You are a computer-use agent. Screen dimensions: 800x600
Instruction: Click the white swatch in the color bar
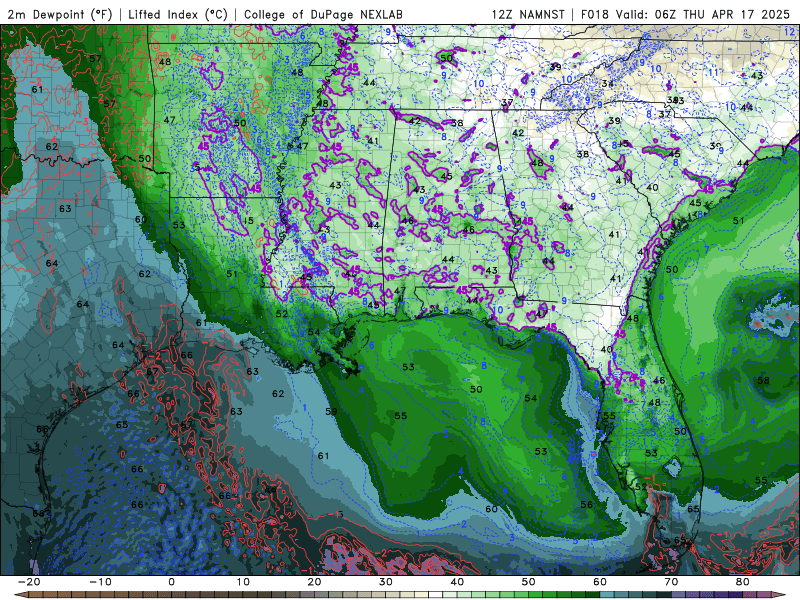pos(436,595)
